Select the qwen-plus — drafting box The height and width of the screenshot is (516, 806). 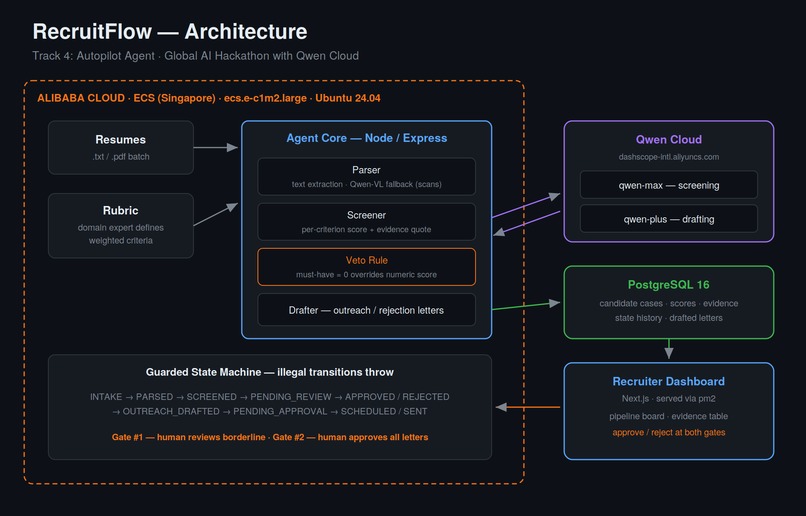(669, 219)
